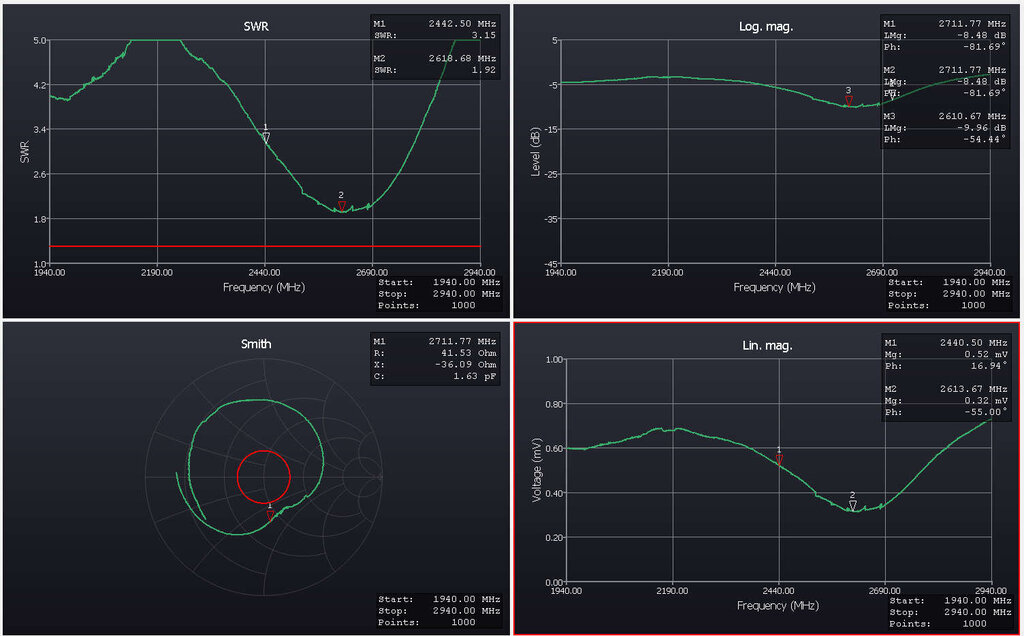This screenshot has height=636, width=1024.
Task: Select marker 1 on the SWR trace
Action: [x=266, y=137]
